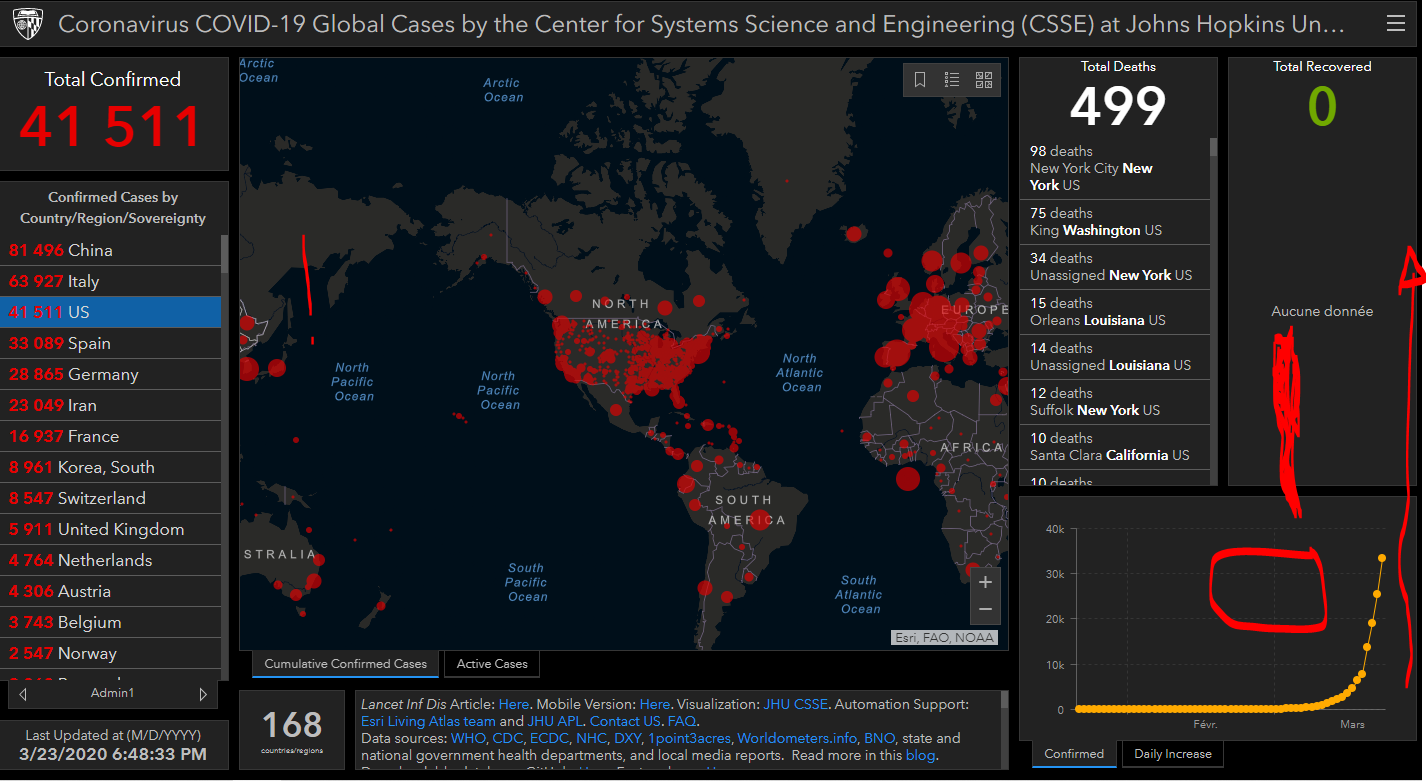Select Germany in the country list
1426x781 pixels.
click(110, 374)
